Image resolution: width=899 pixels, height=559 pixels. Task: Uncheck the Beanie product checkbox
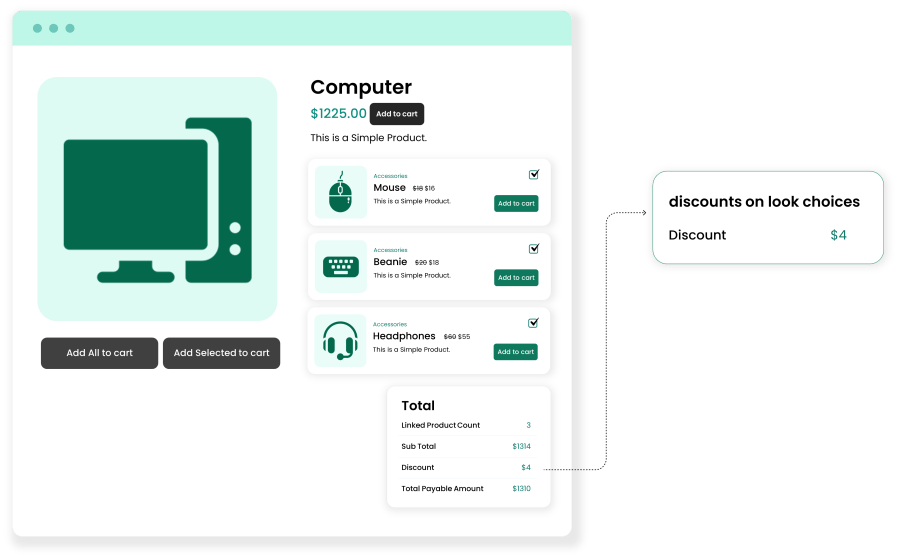[534, 248]
